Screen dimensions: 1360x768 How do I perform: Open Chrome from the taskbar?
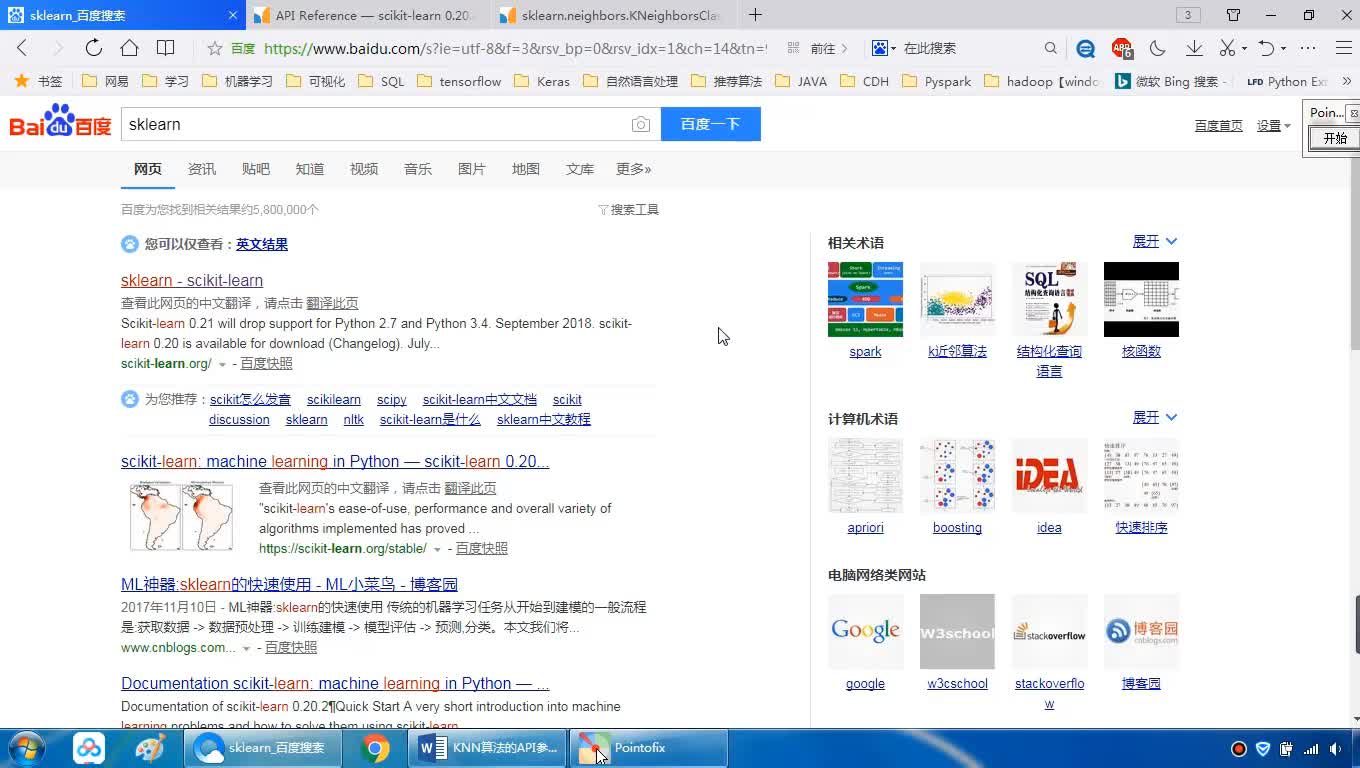tap(375, 748)
